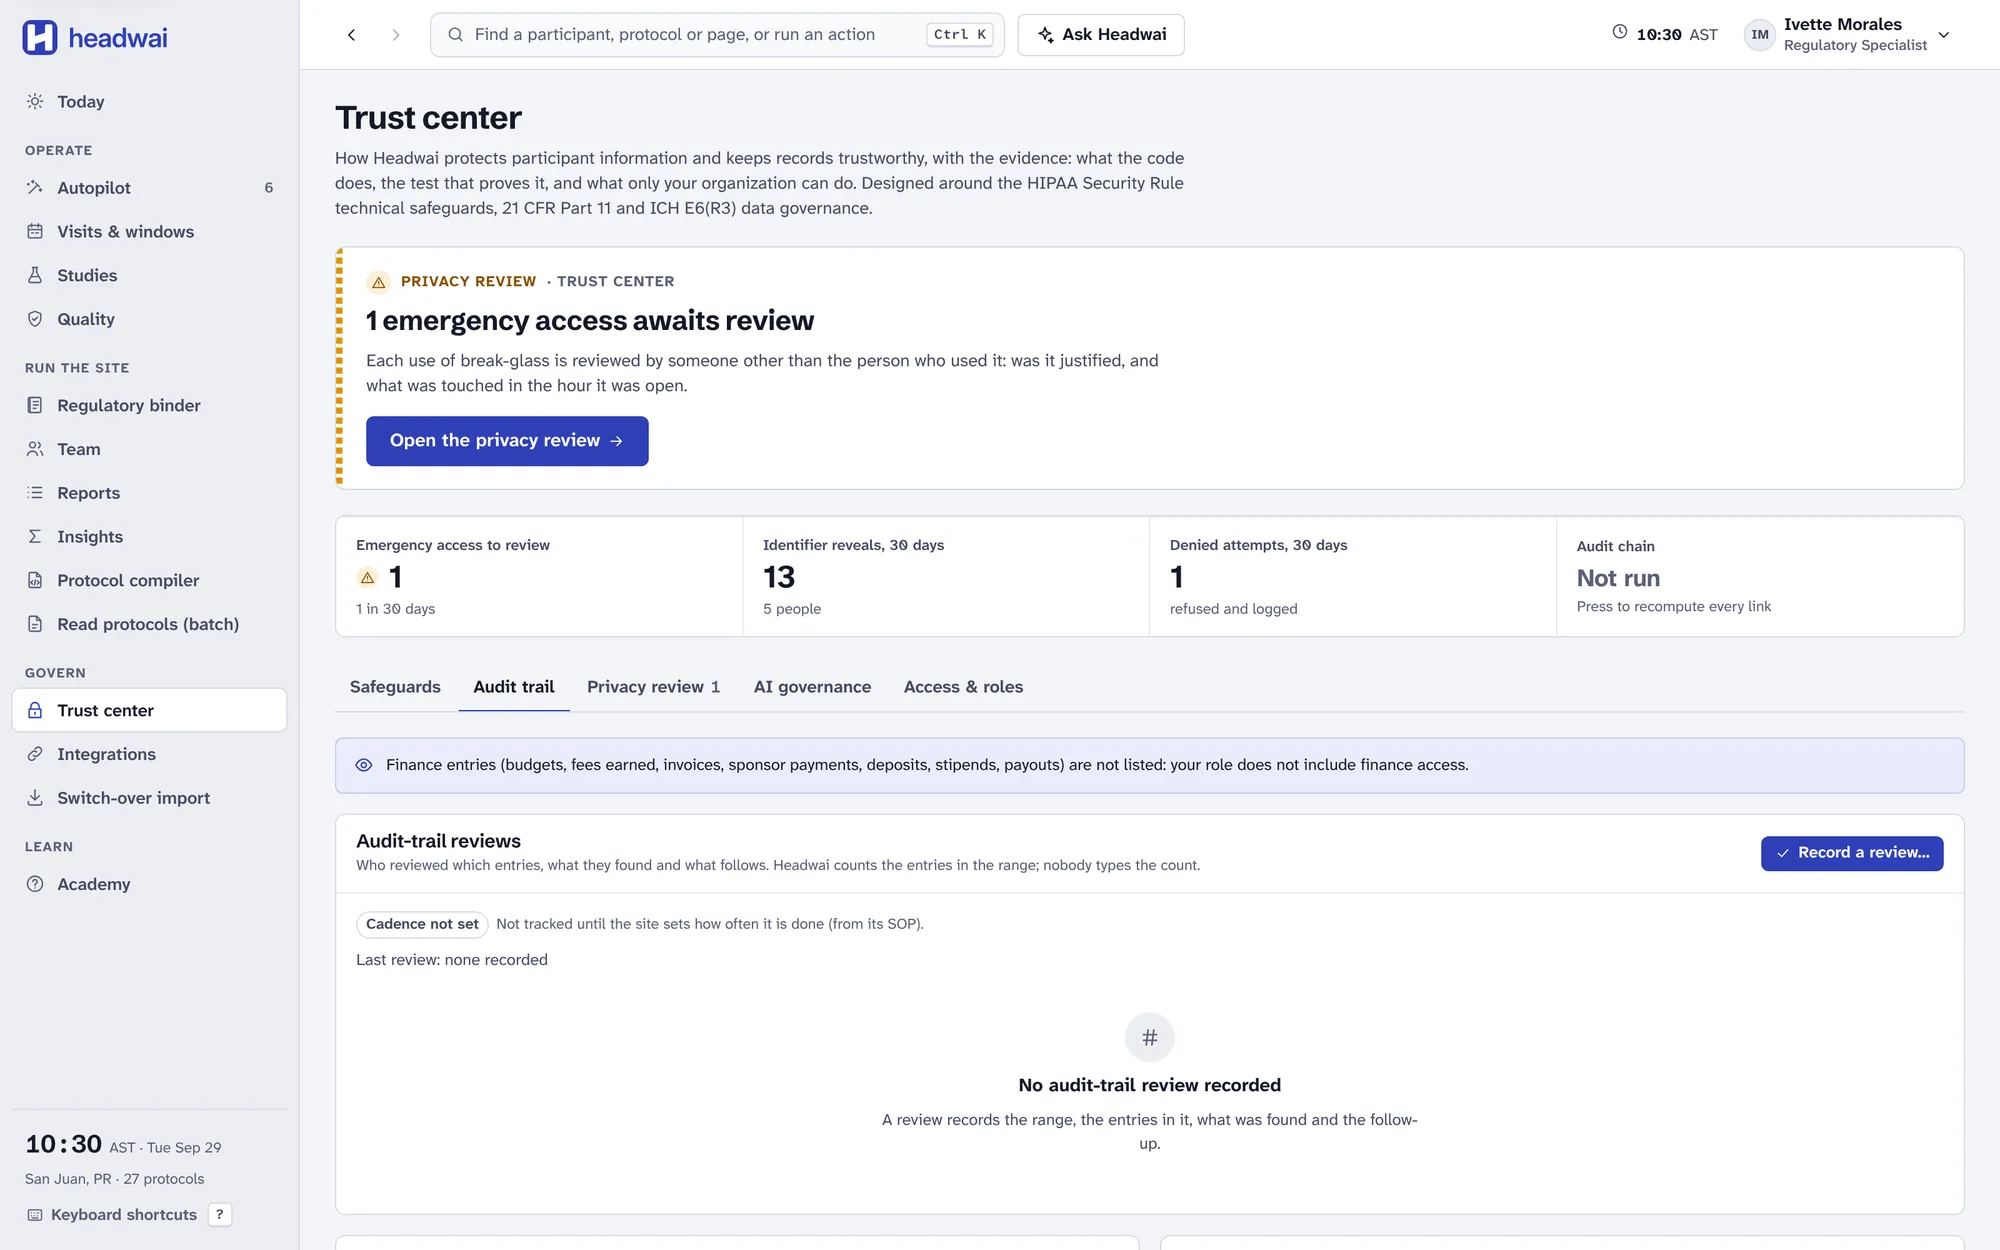Image resolution: width=2000 pixels, height=1250 pixels.
Task: Click the clock icon beside 10:30 AST
Action: point(1620,32)
